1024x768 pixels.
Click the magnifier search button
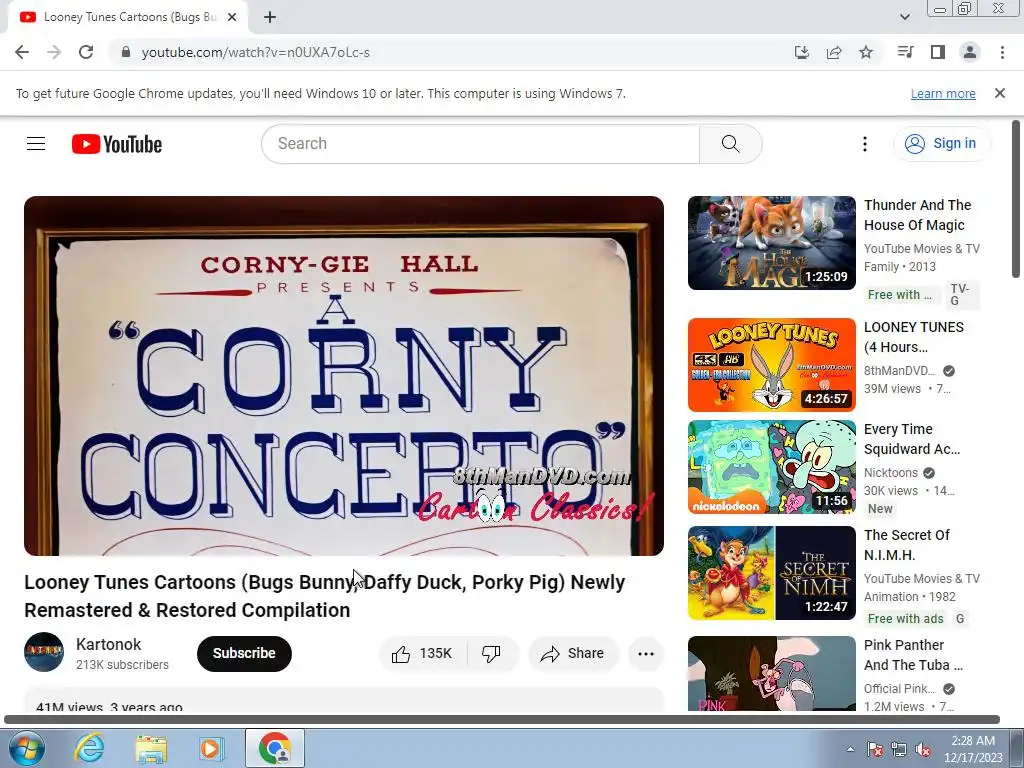pos(731,144)
